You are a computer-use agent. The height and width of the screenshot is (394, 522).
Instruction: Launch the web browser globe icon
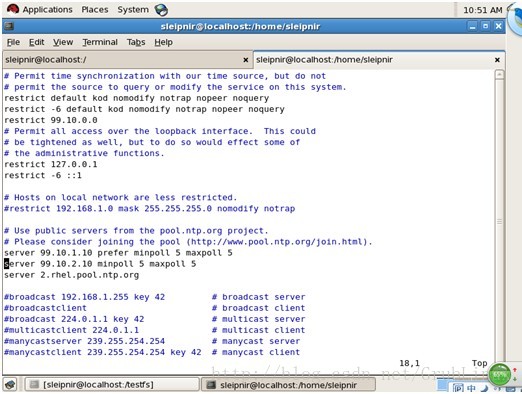[x=161, y=10]
